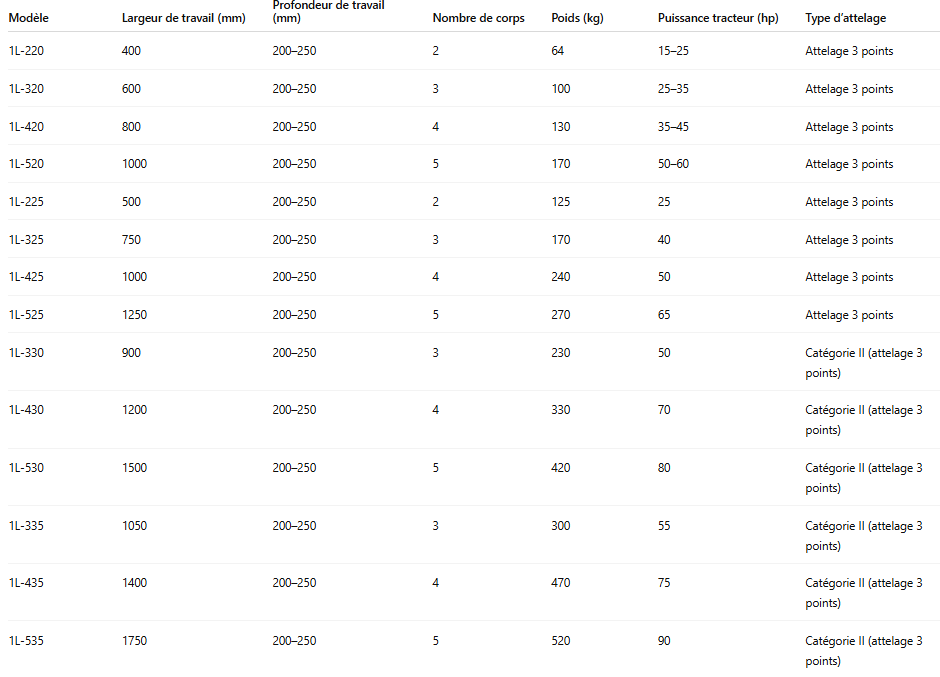Select the 1L-535 model cell

(x=26, y=640)
